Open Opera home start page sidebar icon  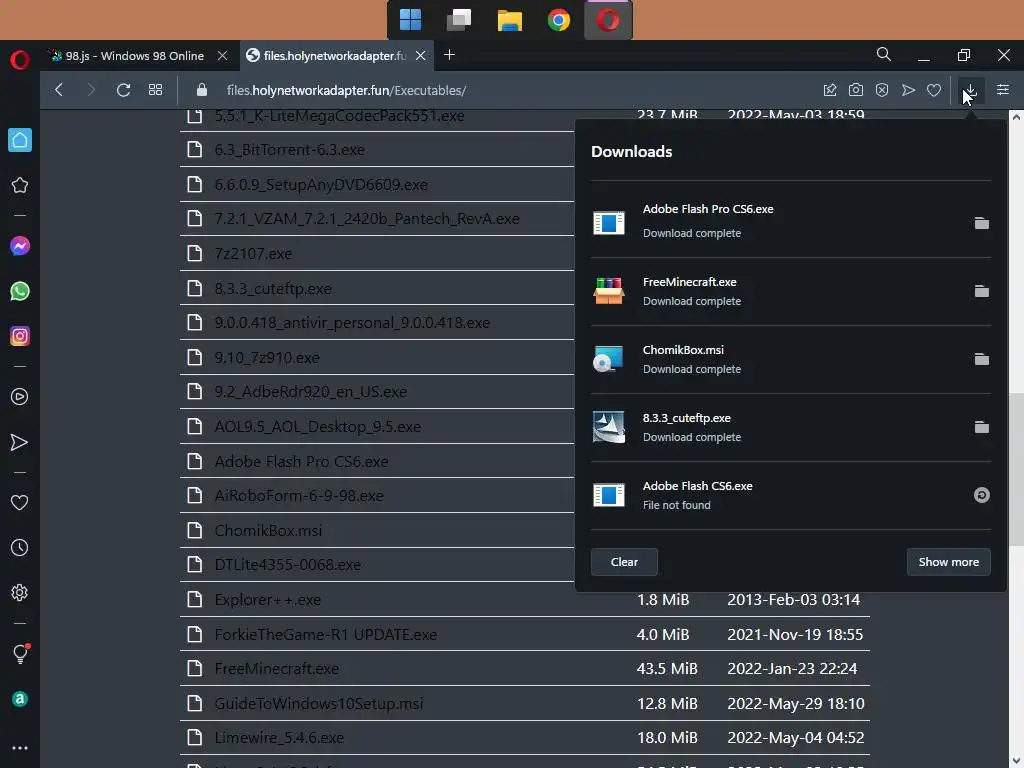point(20,140)
